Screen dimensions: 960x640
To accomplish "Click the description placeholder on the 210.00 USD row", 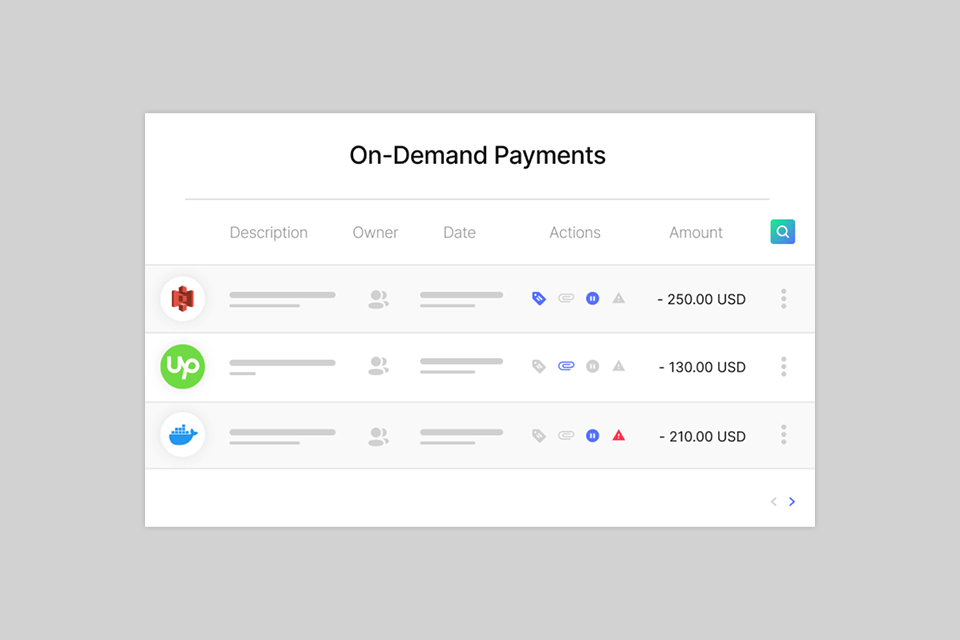I will tap(282, 437).
